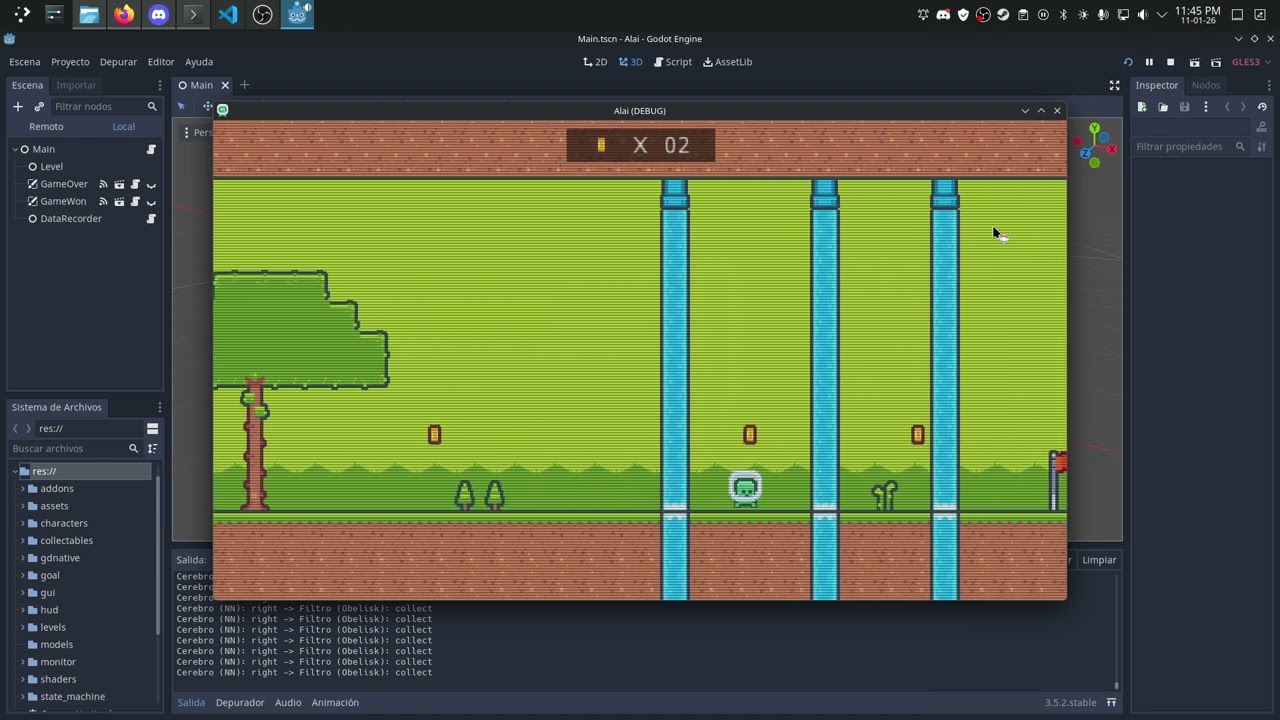Image resolution: width=1280 pixels, height=720 pixels.
Task: Add a new node with the plus icon
Action: point(17,106)
